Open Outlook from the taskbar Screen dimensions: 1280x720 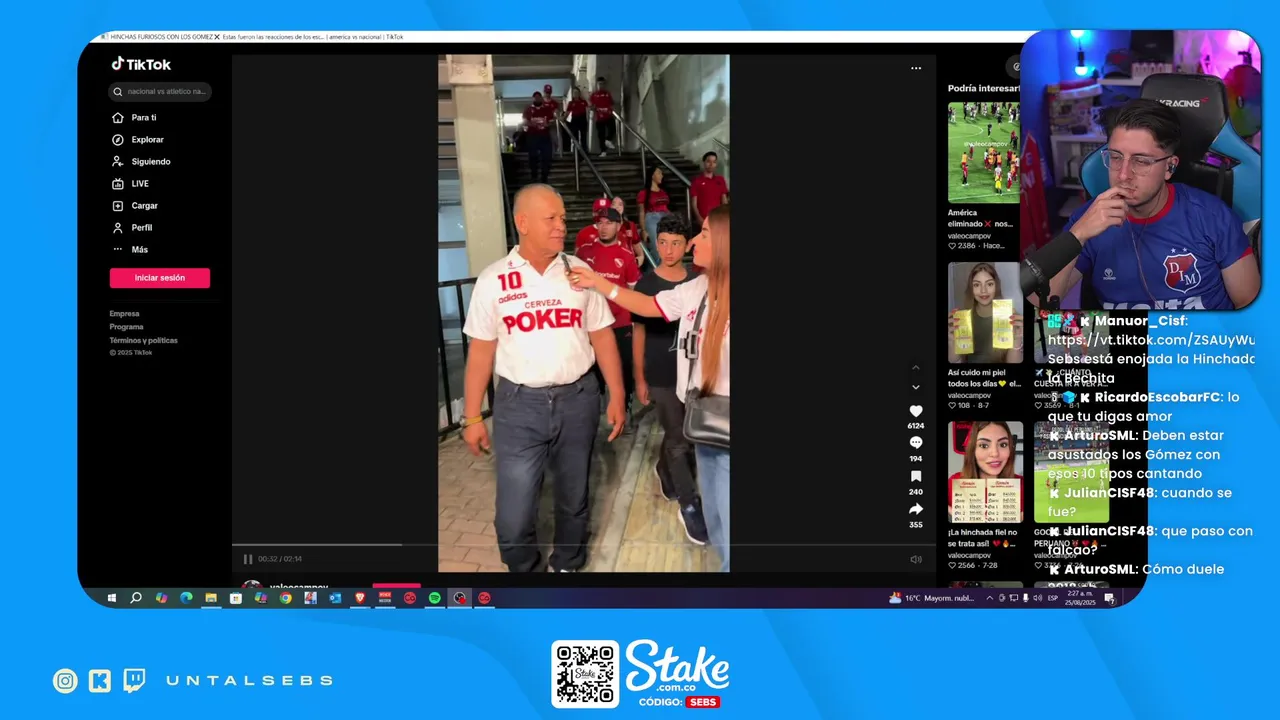(335, 598)
